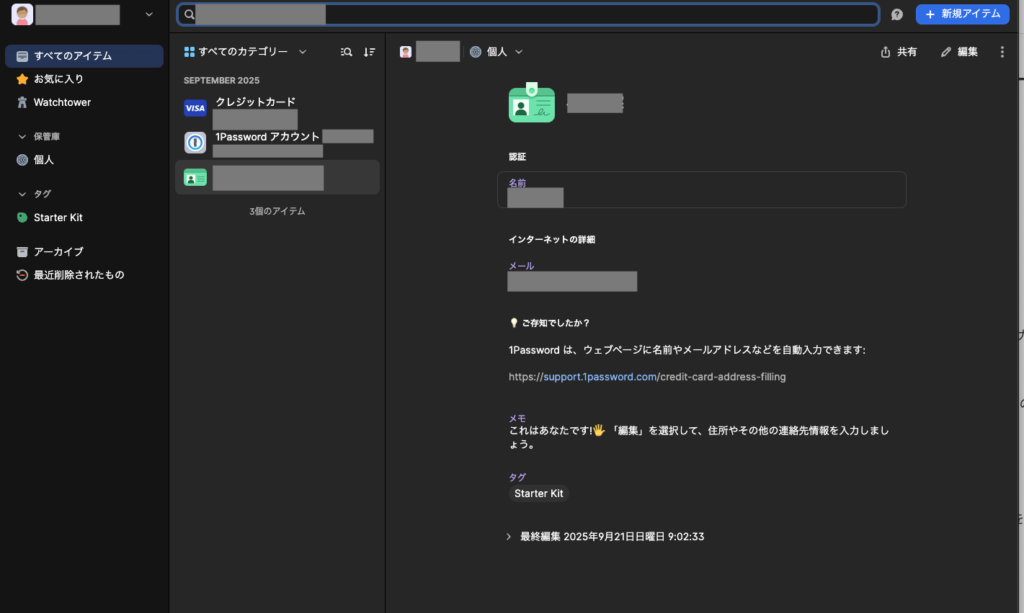This screenshot has height=613, width=1024.
Task: Click the 編集 edit button
Action: click(959, 52)
